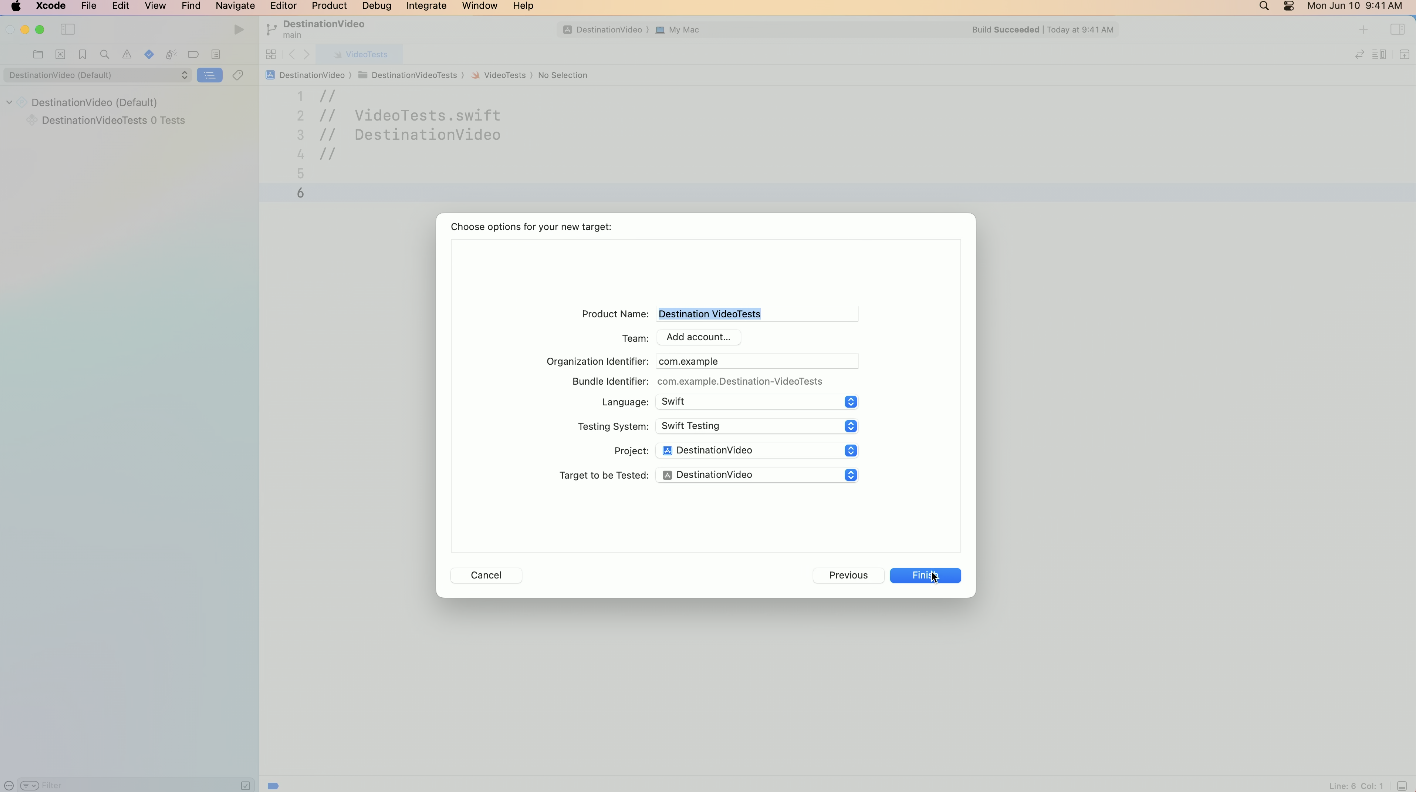
Task: Click the Run play button
Action: click(x=238, y=30)
